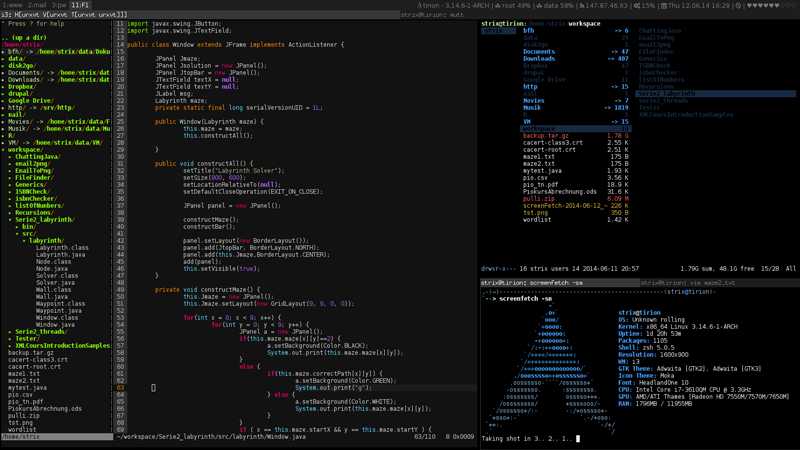Select cacert-class3.crt in ranger pane
This screenshot has width=800, height=450.
coord(576,143)
